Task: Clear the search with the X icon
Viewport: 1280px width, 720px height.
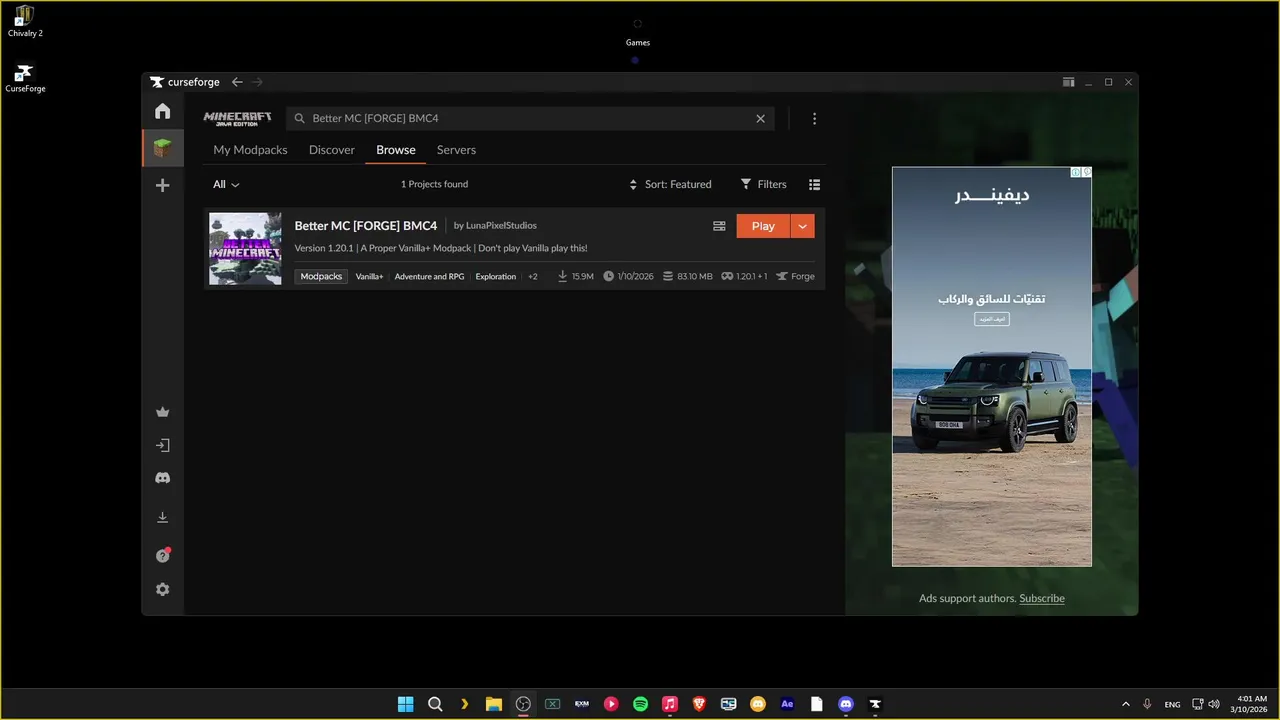Action: (760, 118)
